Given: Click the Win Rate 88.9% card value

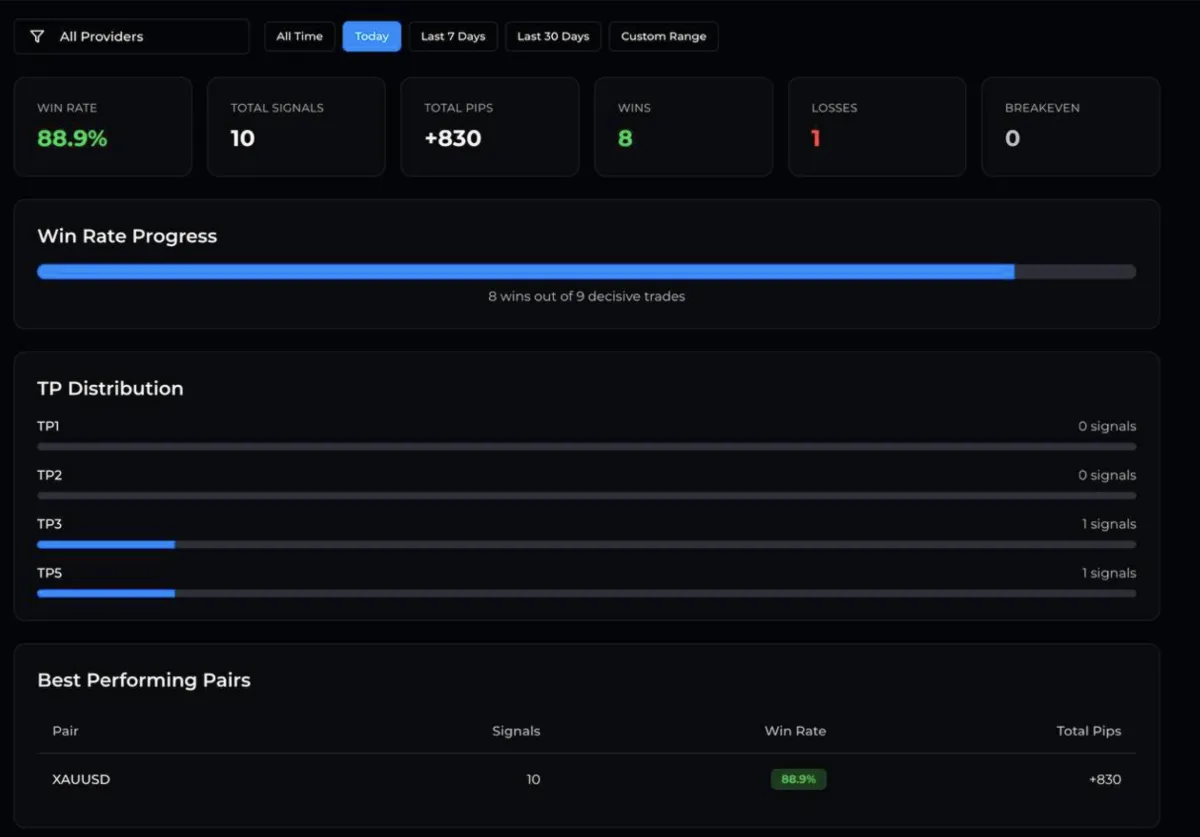Looking at the screenshot, I should [72, 139].
